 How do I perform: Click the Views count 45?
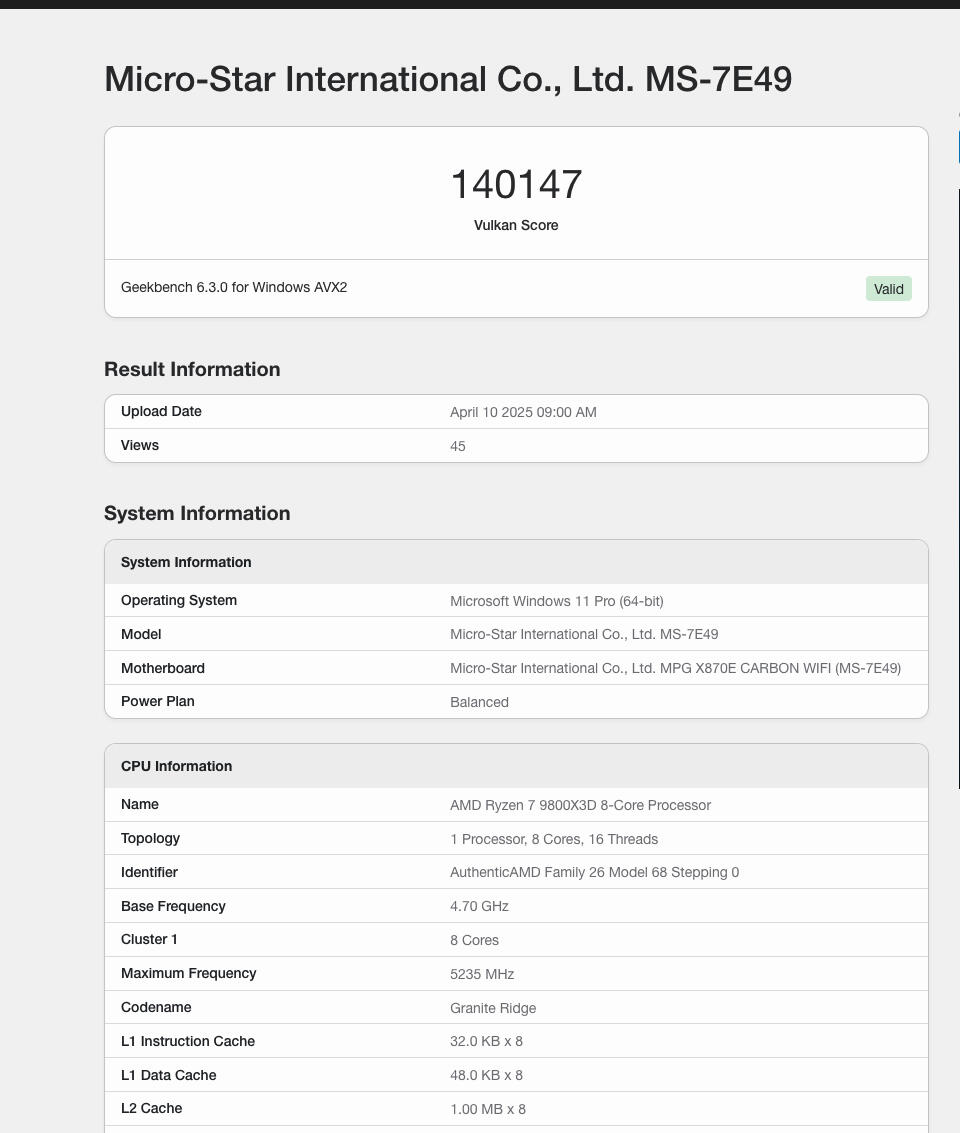point(457,446)
